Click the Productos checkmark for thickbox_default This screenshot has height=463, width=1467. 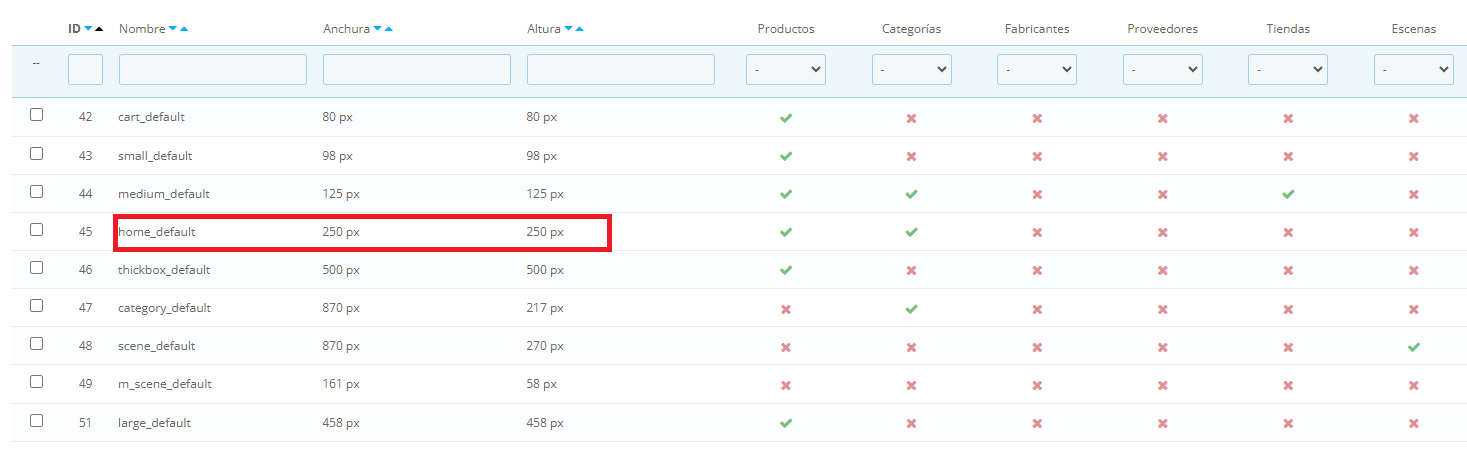[786, 270]
